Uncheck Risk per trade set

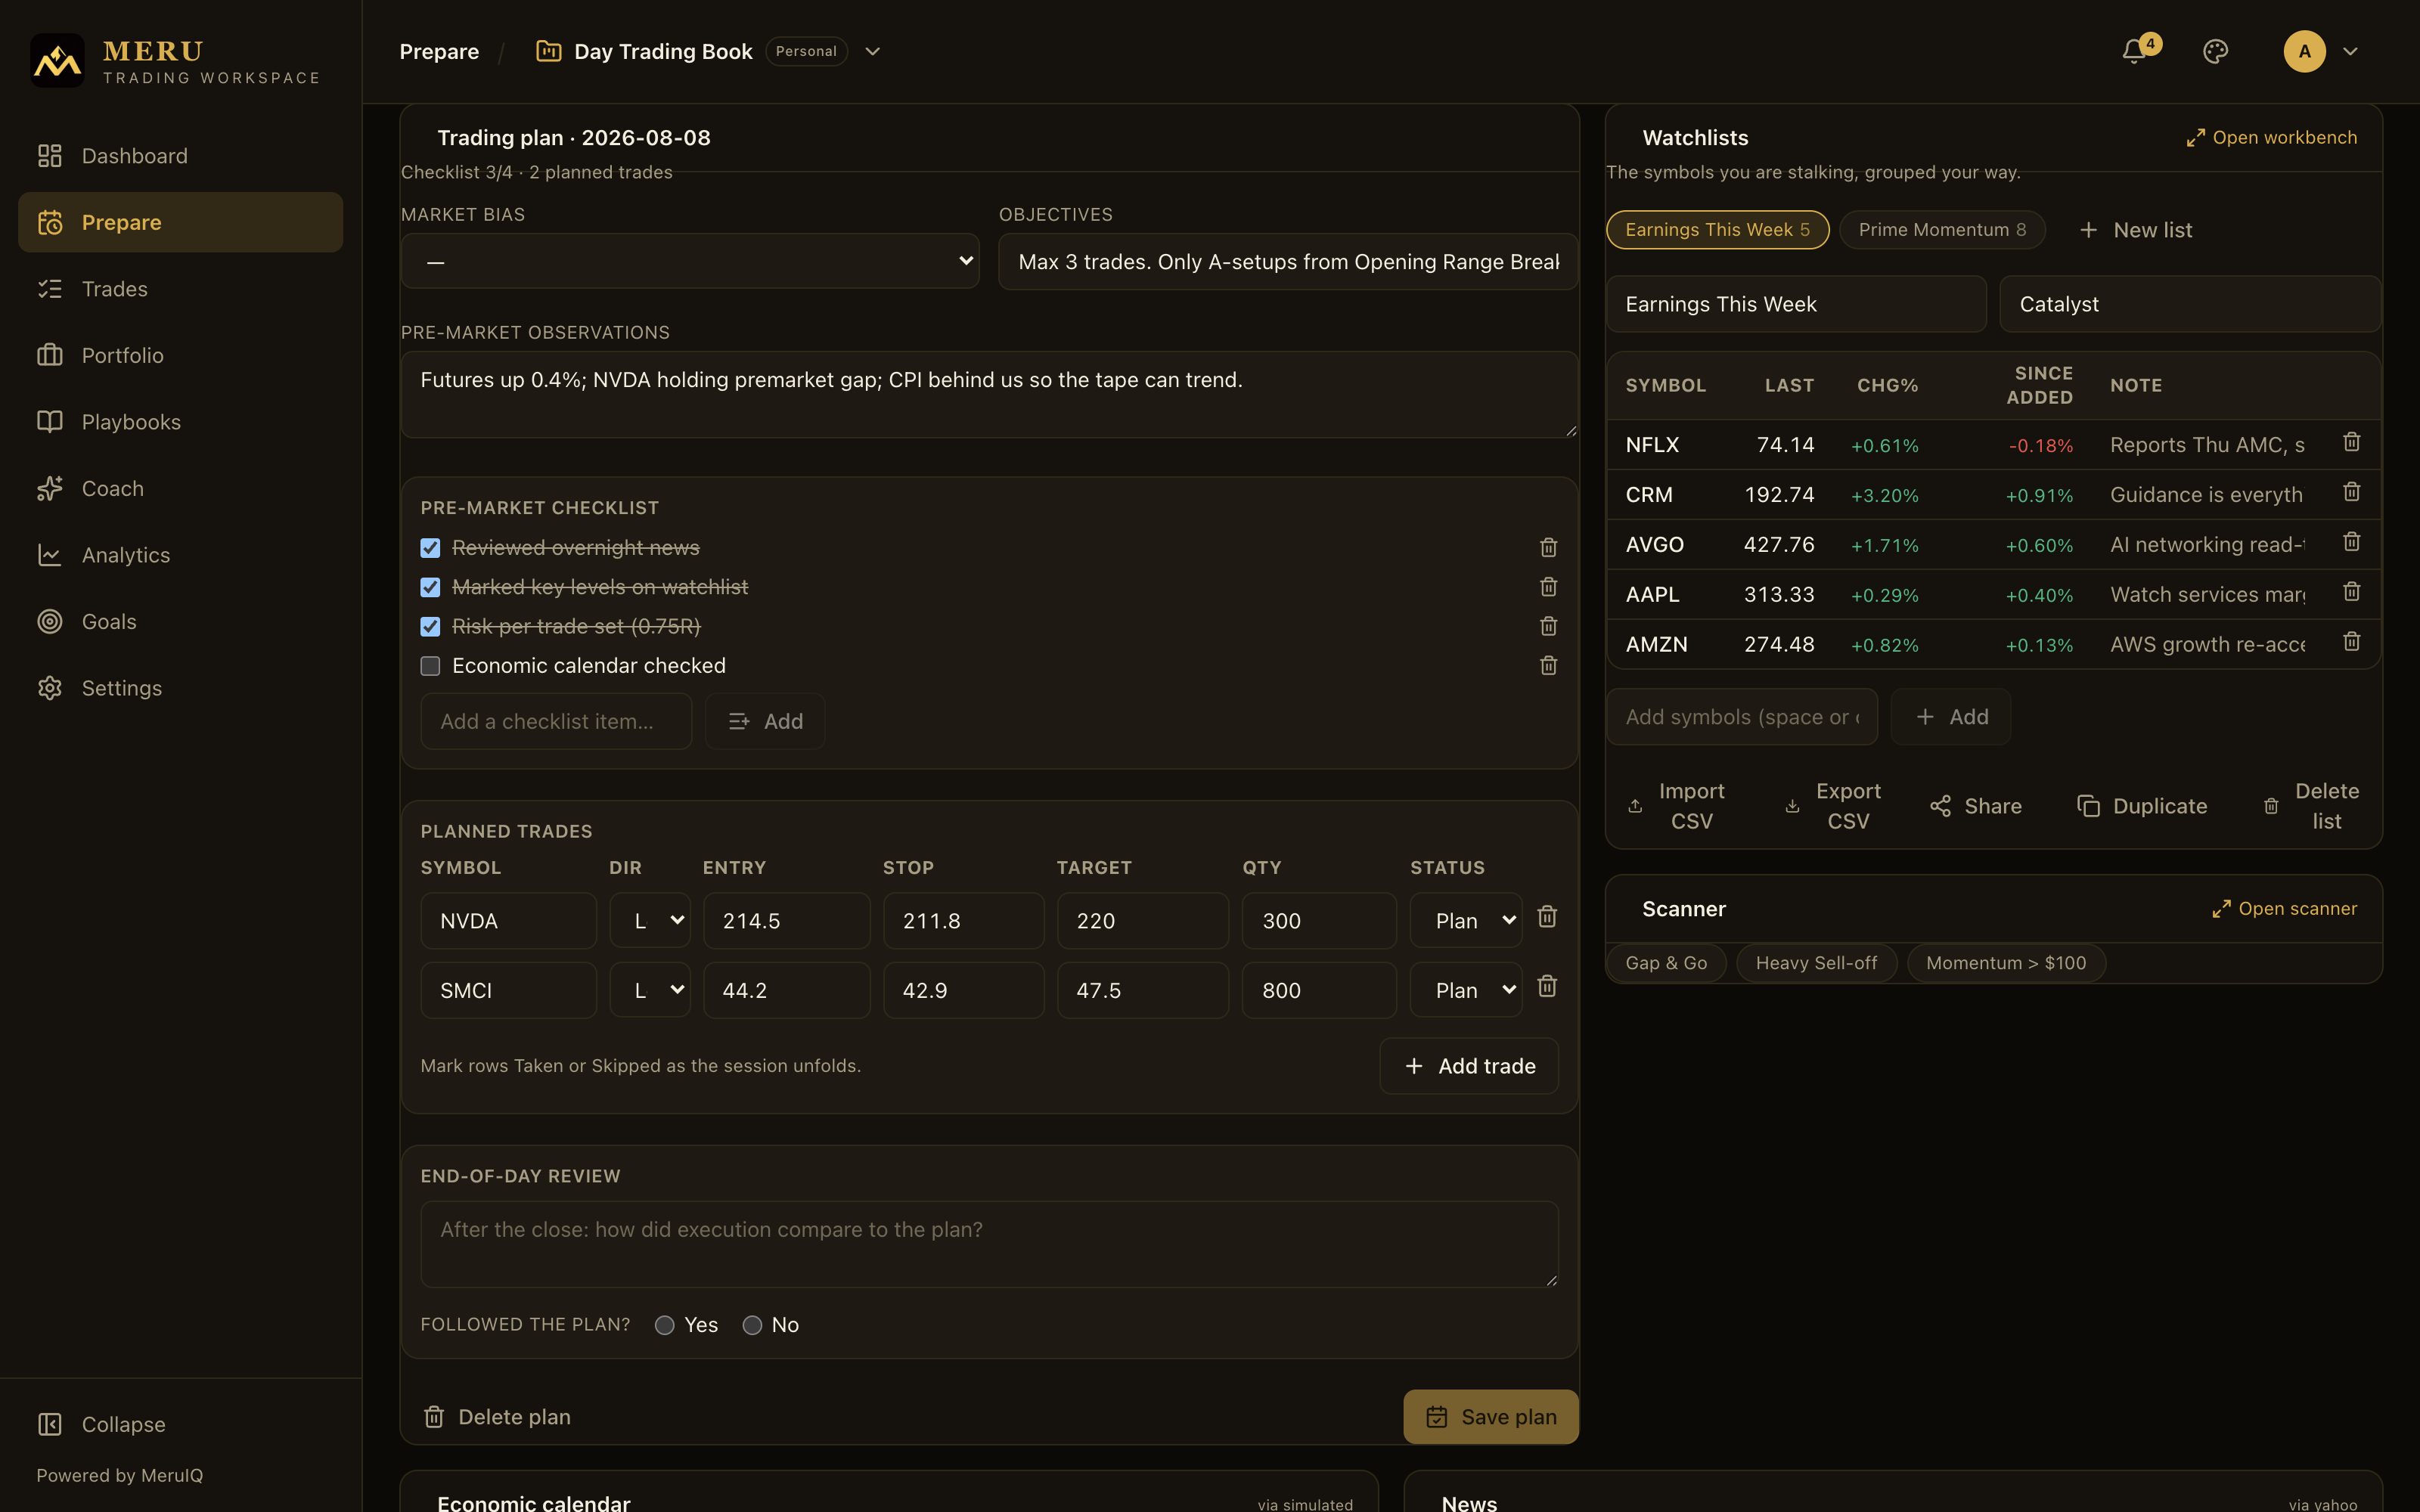(x=430, y=627)
